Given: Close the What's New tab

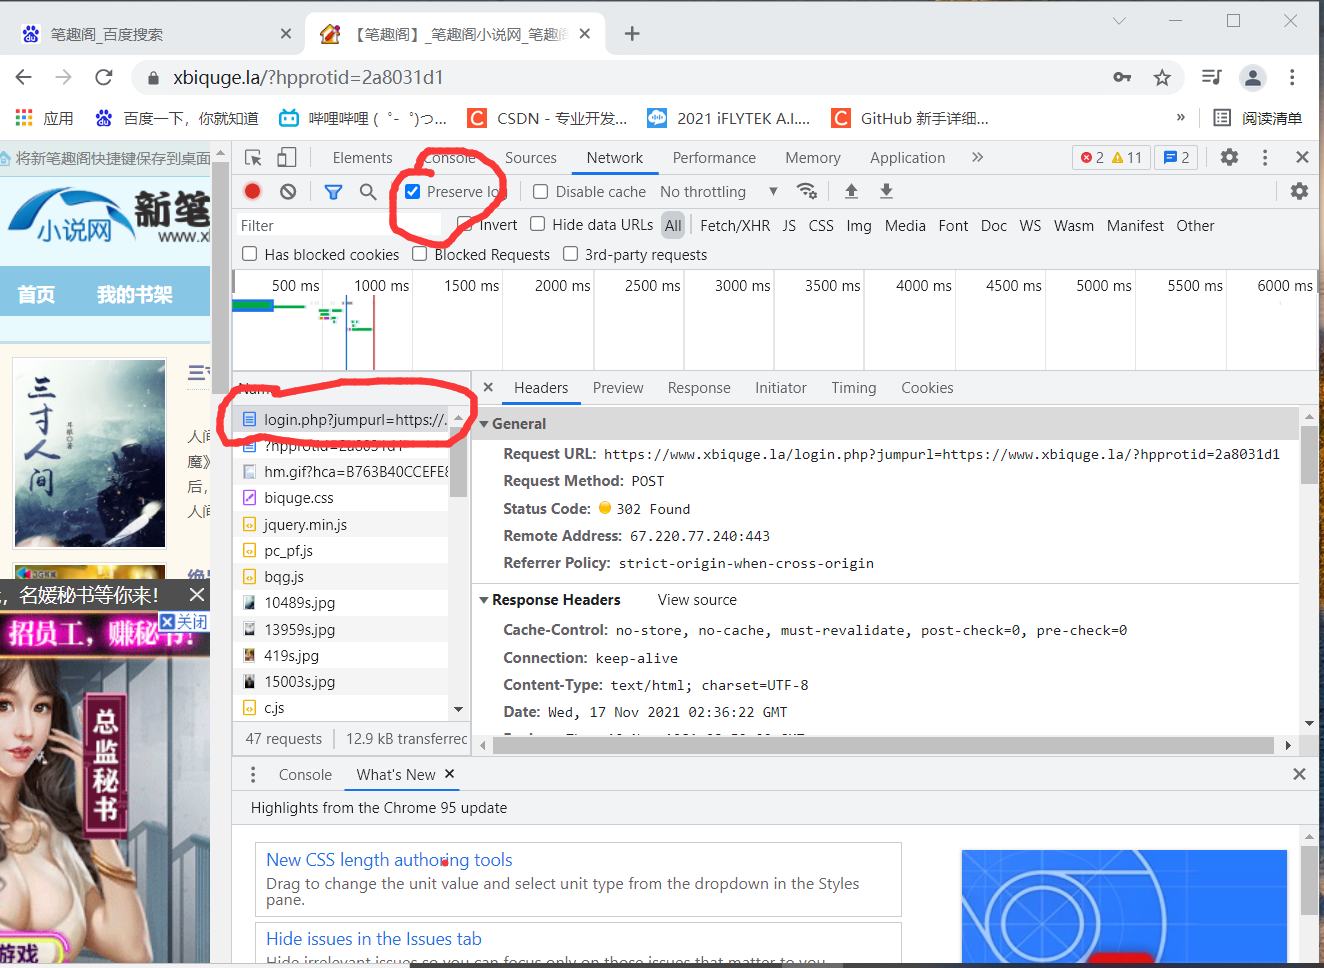Looking at the screenshot, I should coord(450,774).
